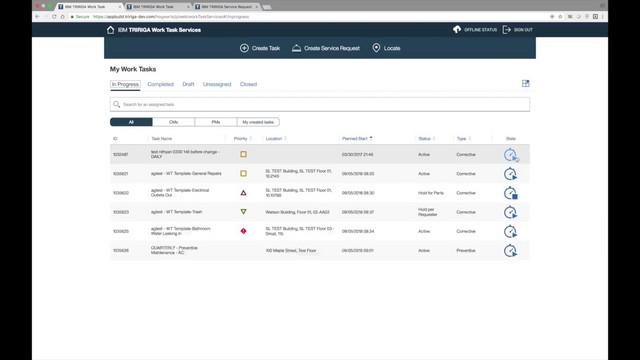Click green down-triangle priority icon of Trash task
Viewport: 640px width, 360px height.
243,212
